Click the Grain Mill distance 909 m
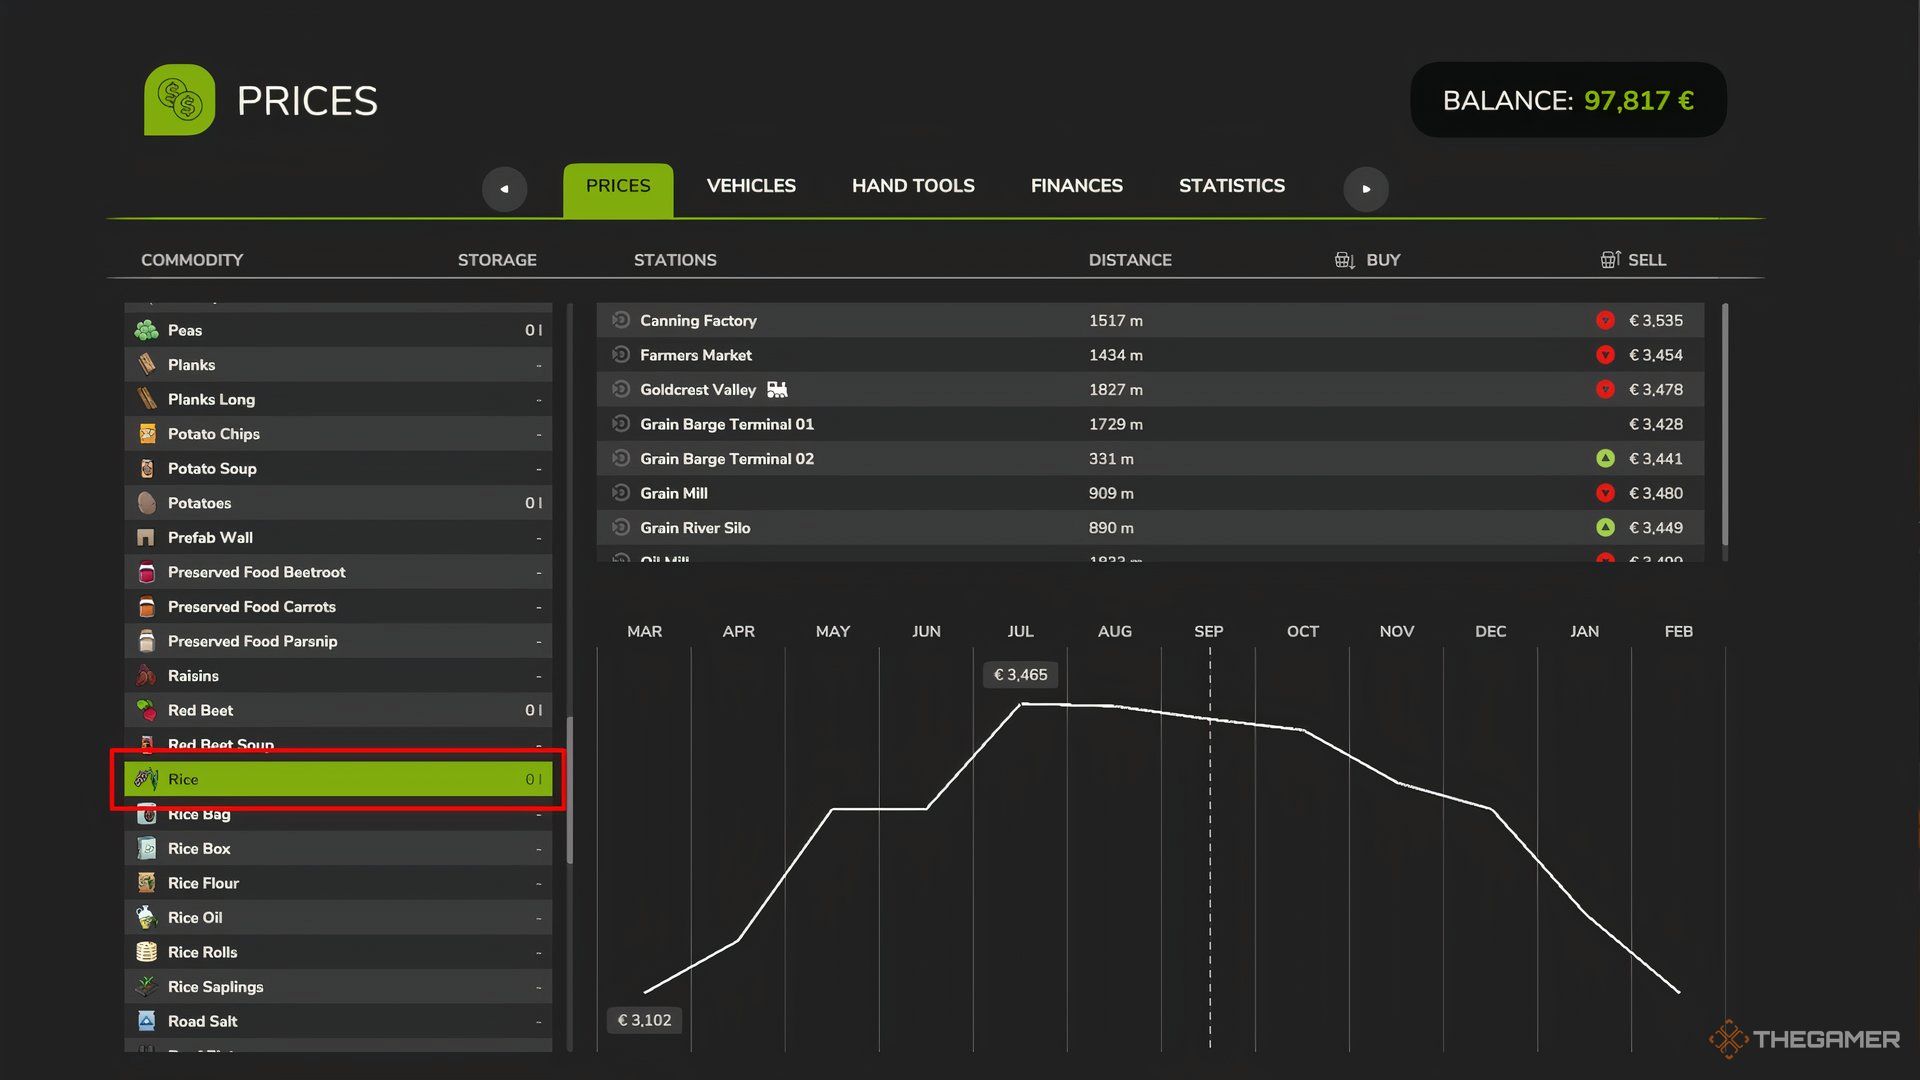The width and height of the screenshot is (1920, 1080). click(x=1111, y=493)
